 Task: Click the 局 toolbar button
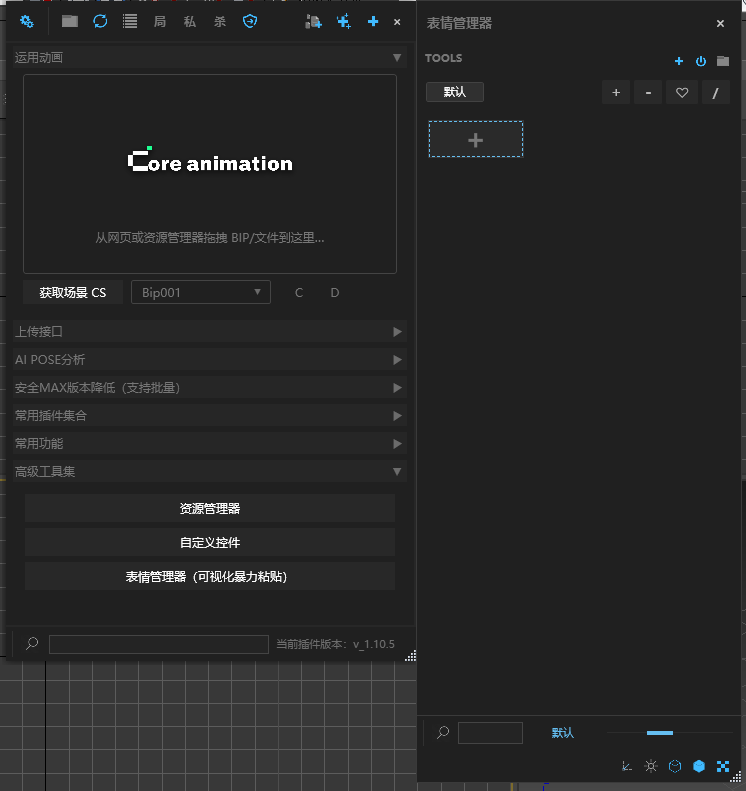point(160,21)
